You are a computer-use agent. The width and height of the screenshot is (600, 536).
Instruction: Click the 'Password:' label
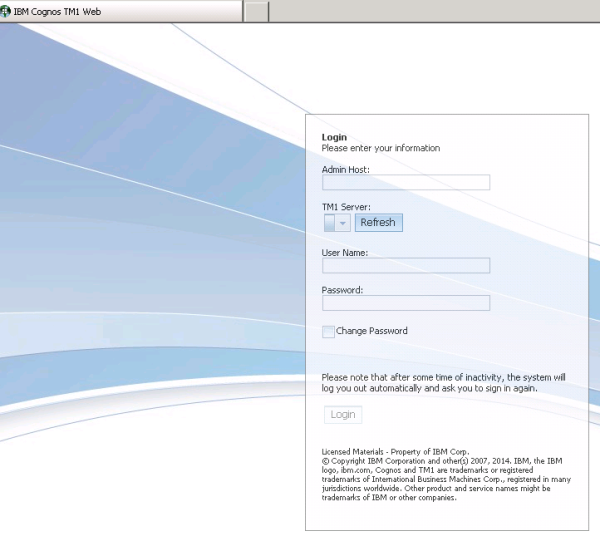coord(342,290)
